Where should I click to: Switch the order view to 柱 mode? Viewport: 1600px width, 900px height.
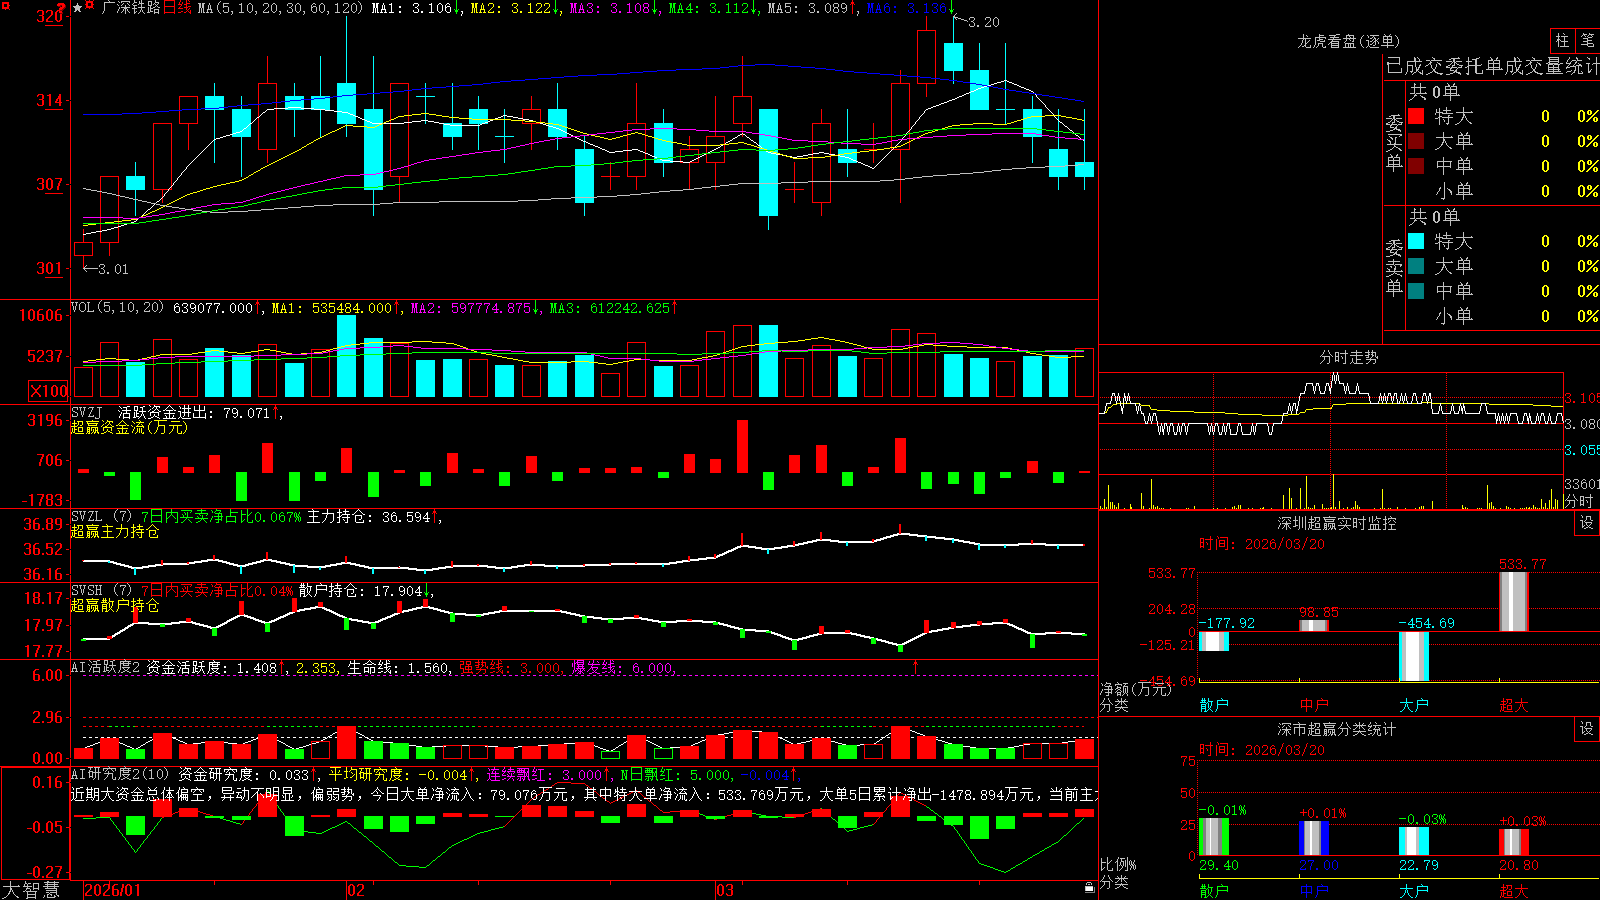click(1562, 40)
